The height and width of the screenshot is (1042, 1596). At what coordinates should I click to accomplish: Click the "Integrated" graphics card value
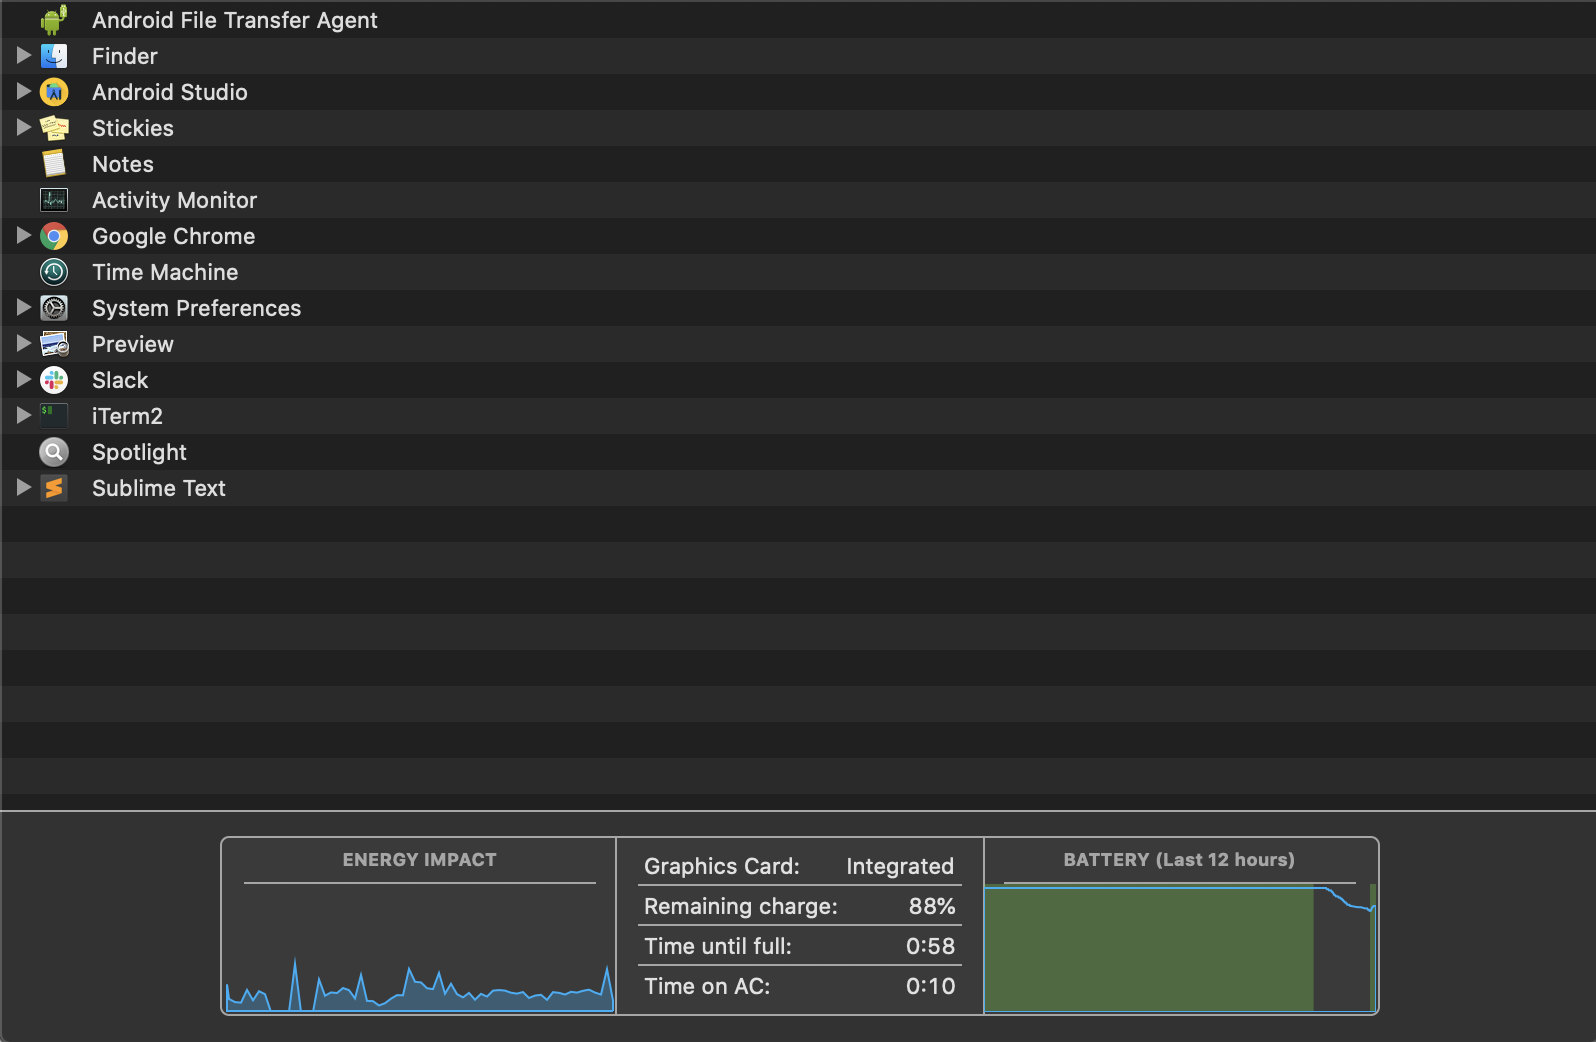(x=900, y=866)
